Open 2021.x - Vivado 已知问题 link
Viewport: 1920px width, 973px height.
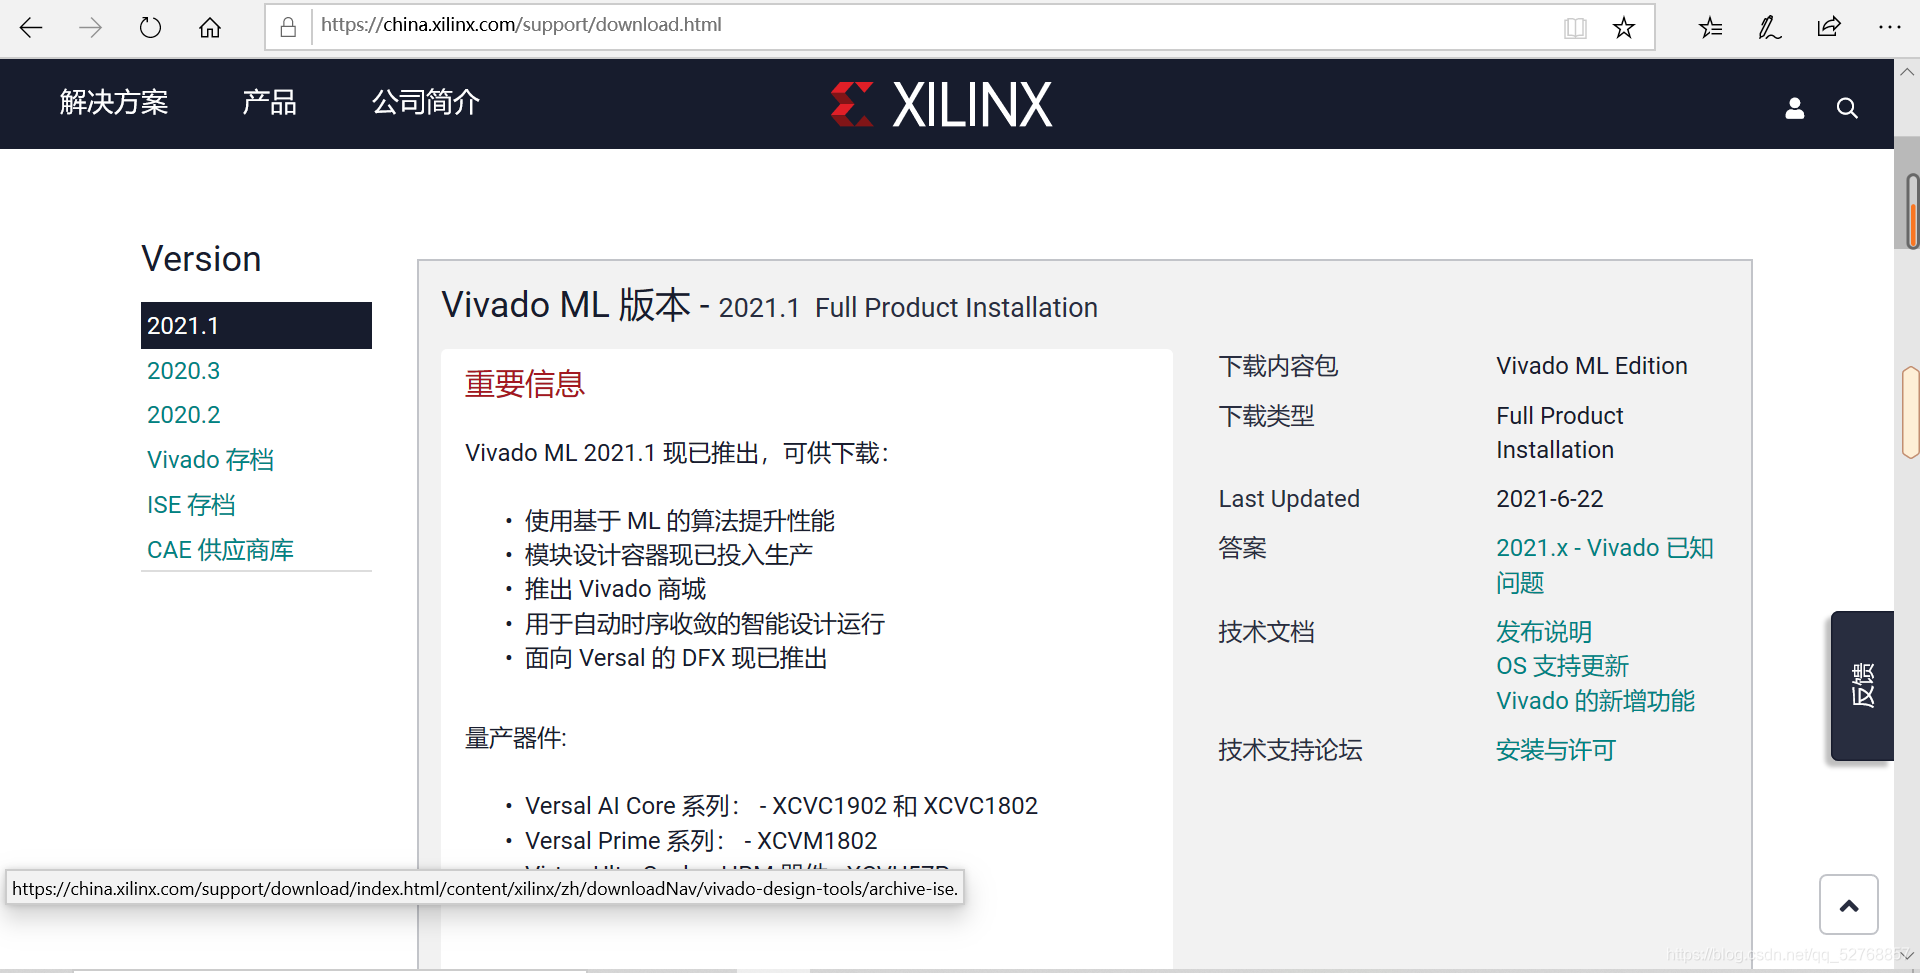[1604, 565]
